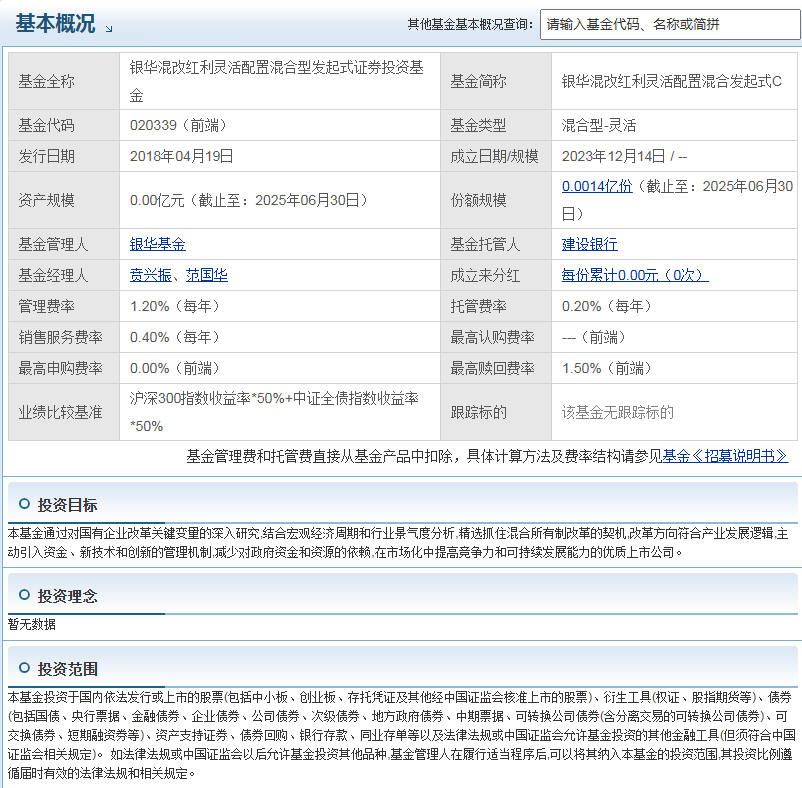
Task: Click the custody fee value 0.20%（每年）
Action: [607, 306]
